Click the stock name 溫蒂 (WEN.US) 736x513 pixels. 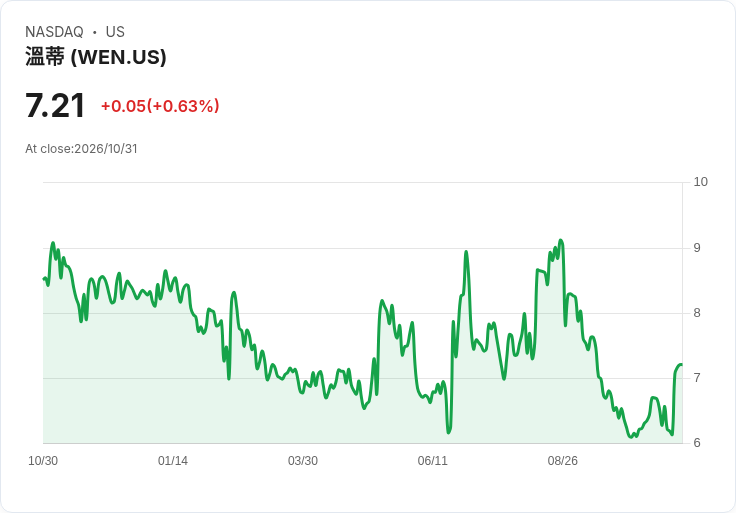point(96,57)
